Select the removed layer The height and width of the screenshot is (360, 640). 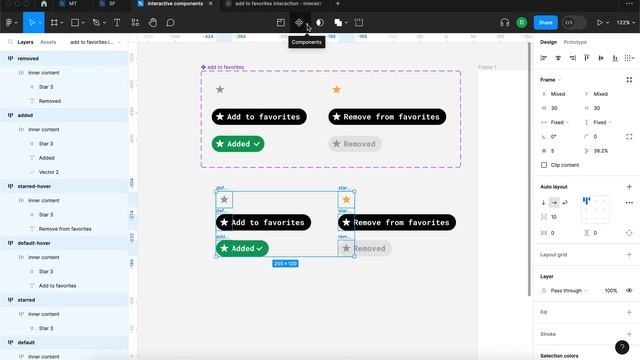pos(64,58)
